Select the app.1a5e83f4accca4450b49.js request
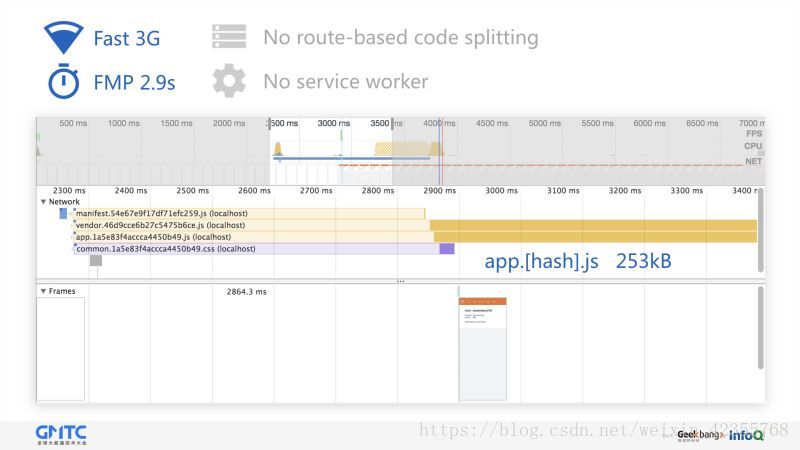Image resolution: width=800 pixels, height=450 pixels. [415, 237]
